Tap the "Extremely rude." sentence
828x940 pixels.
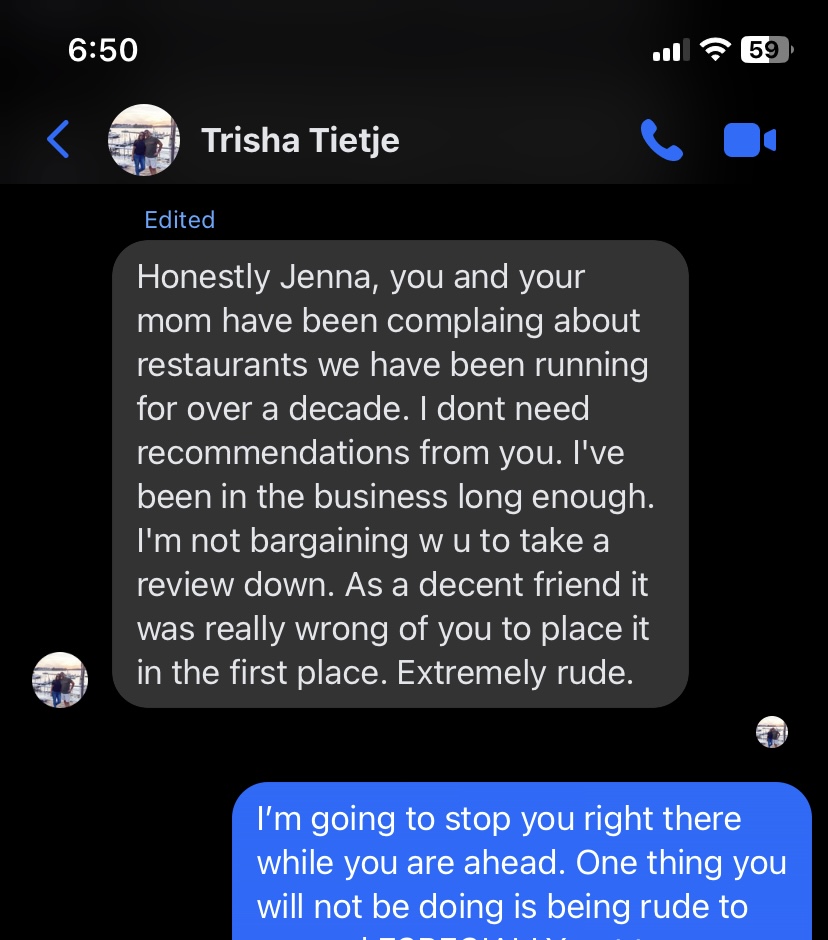[x=516, y=673]
